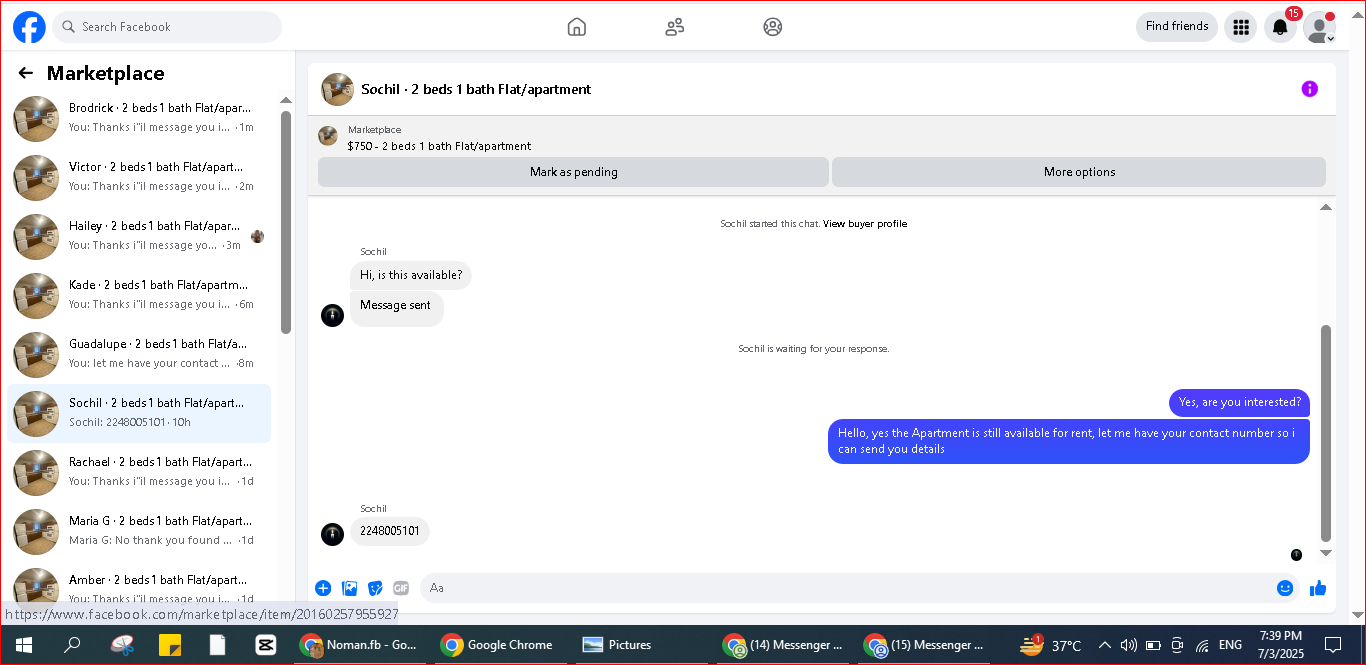
Task: Focus the Search Facebook field
Action: coord(167,27)
